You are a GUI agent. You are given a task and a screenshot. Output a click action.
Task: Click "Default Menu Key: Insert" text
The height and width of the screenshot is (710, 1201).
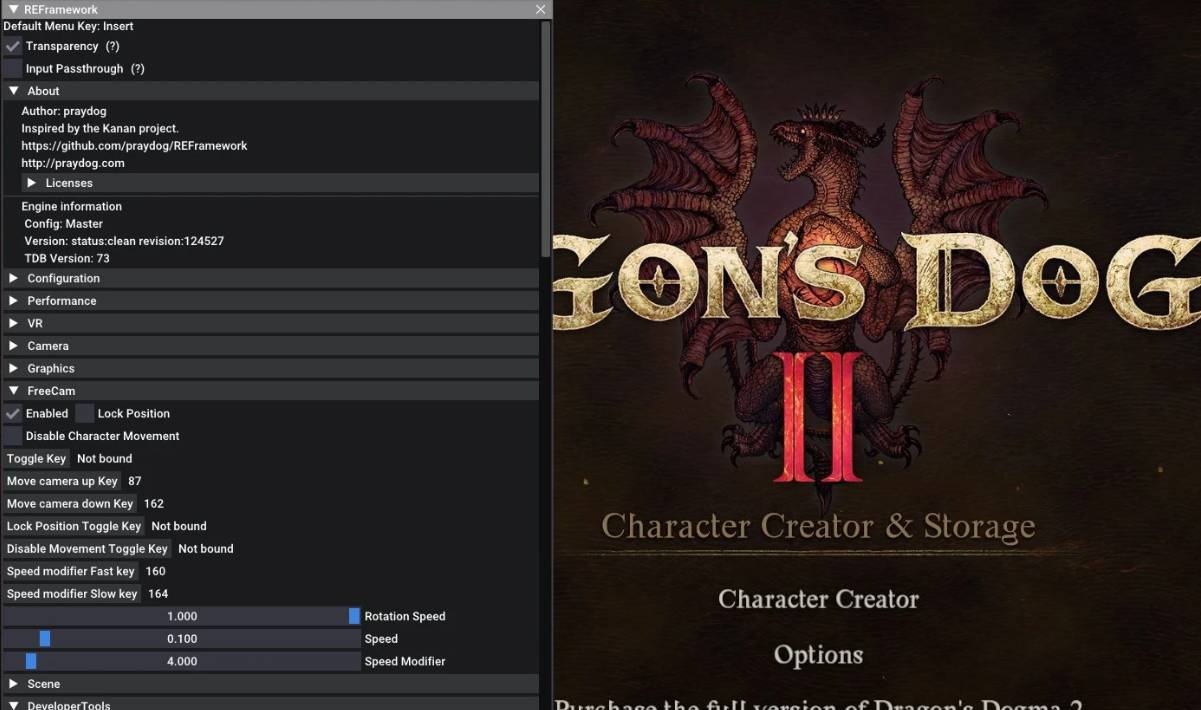(68, 26)
